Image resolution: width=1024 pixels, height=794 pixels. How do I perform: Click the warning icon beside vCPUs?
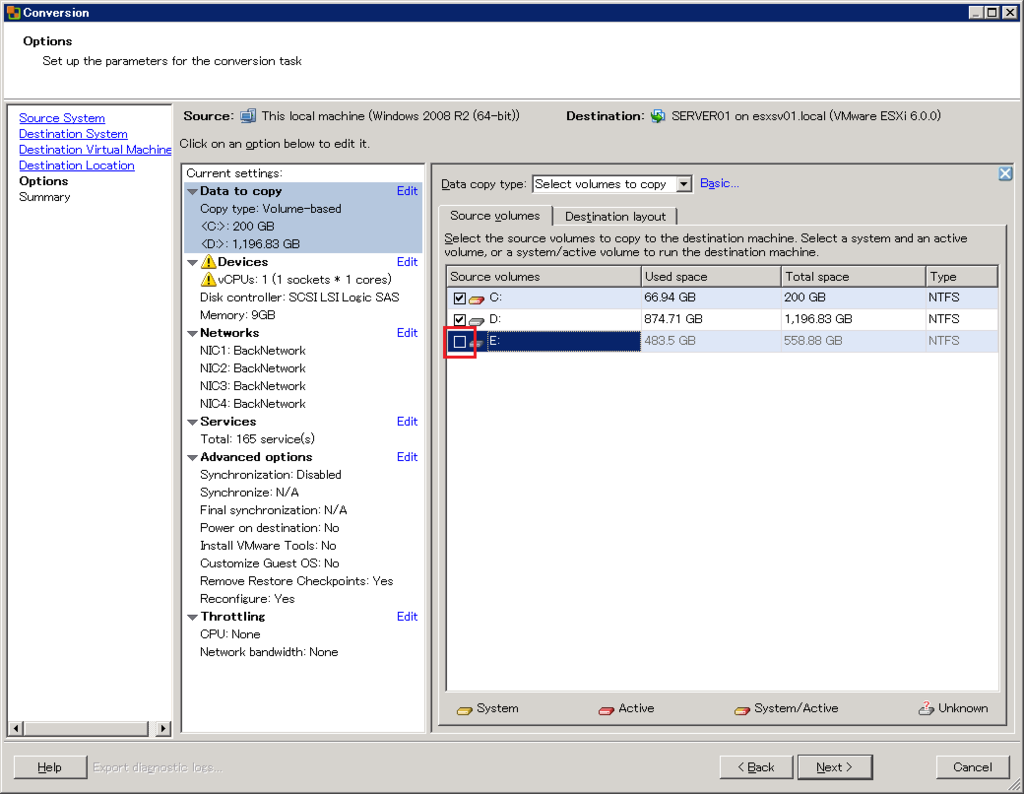[x=208, y=279]
